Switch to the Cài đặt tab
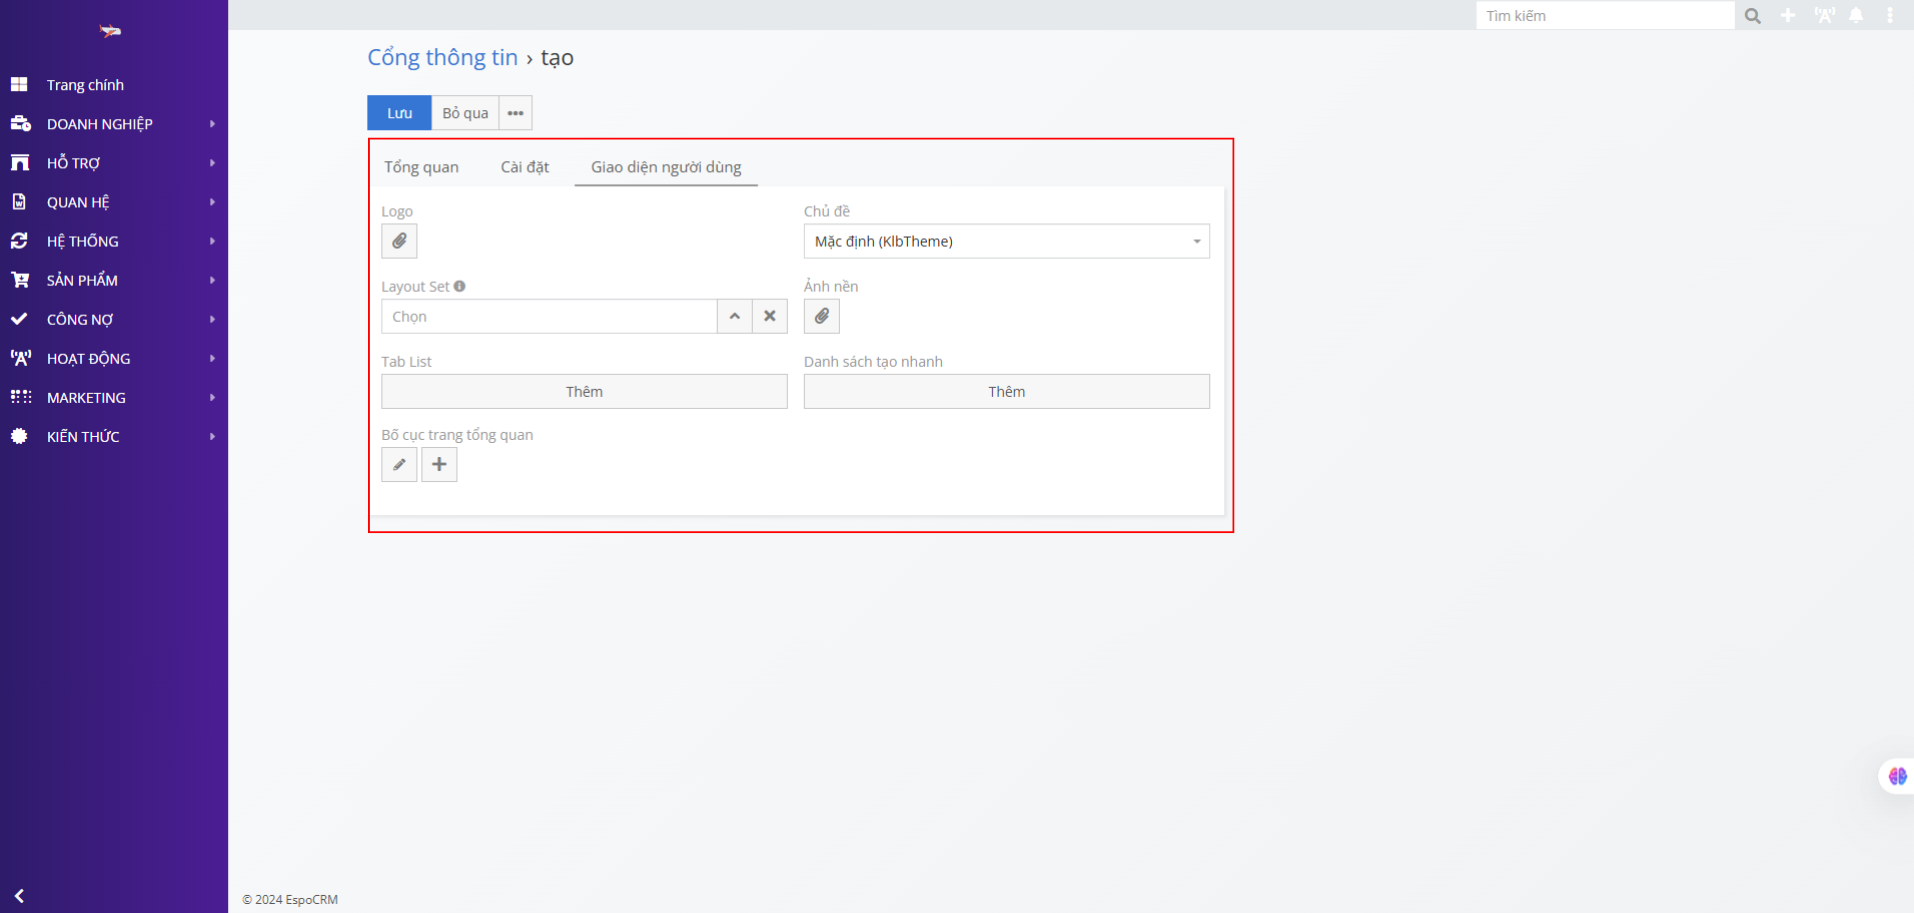This screenshot has height=913, width=1914. click(524, 167)
